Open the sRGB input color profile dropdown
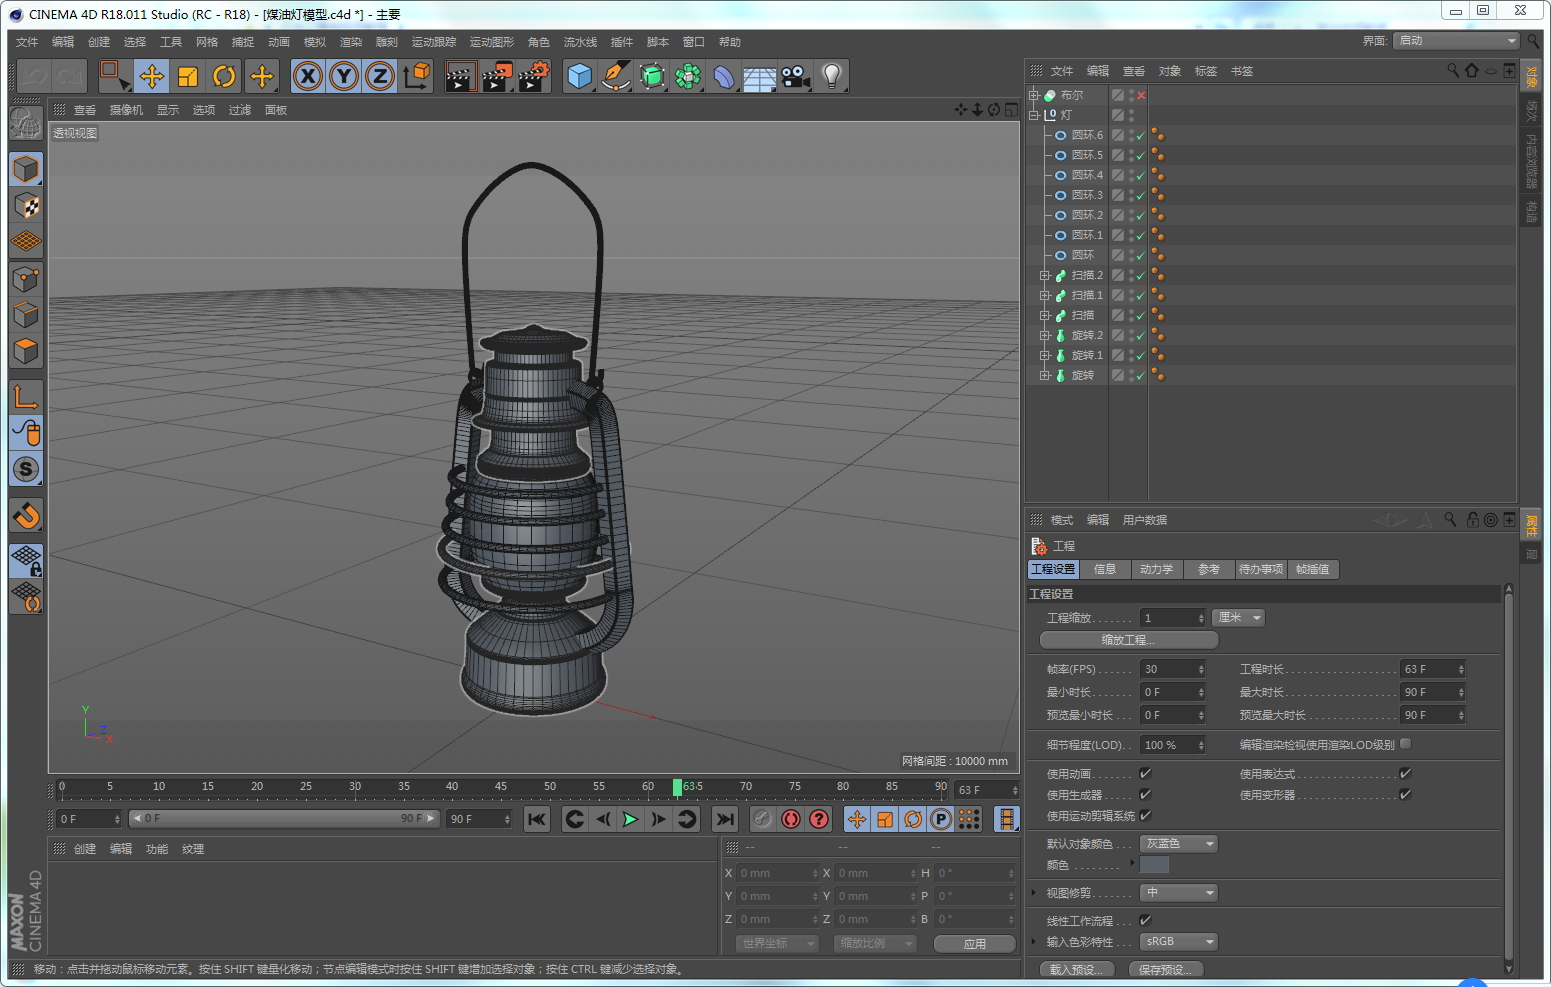Viewport: 1551px width, 987px height. tap(1179, 941)
